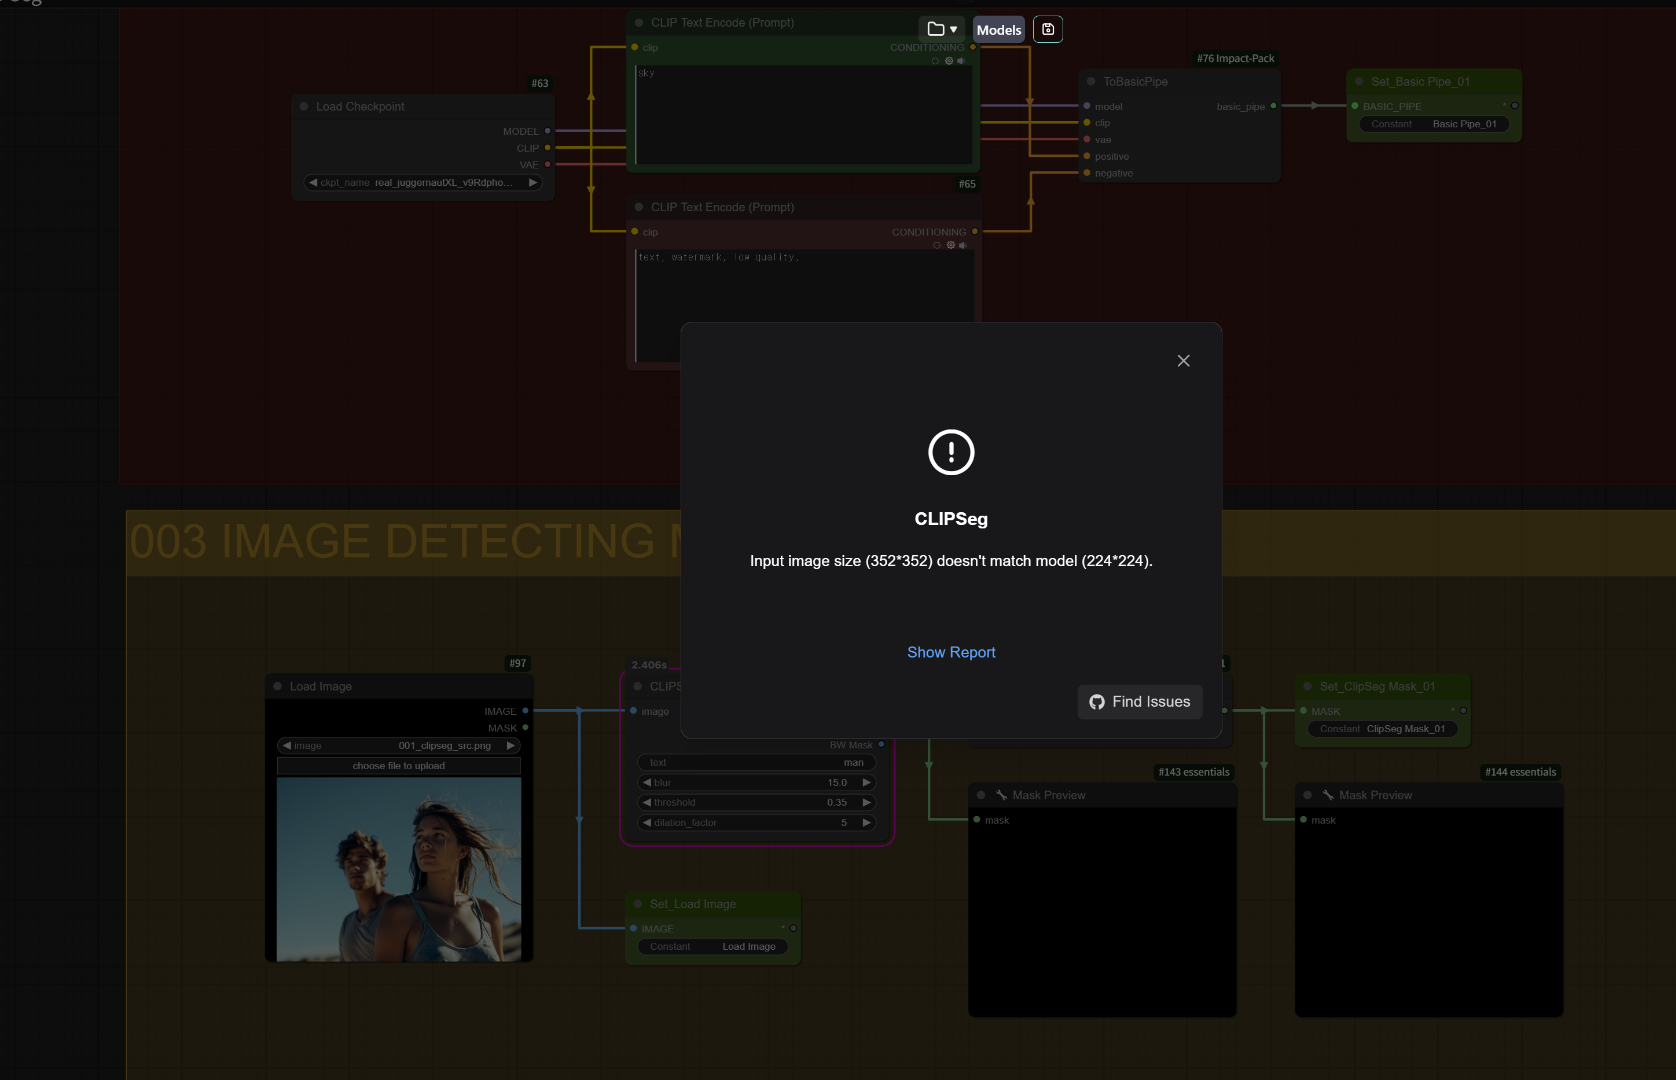Open the workflow folder icon in the toolbar

(935, 29)
